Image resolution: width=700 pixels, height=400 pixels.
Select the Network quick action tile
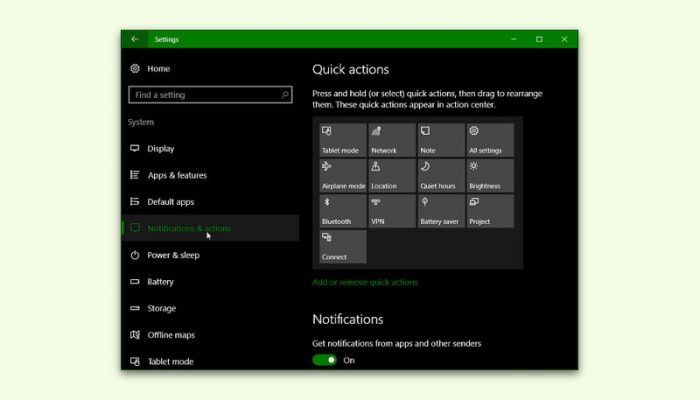(392, 140)
